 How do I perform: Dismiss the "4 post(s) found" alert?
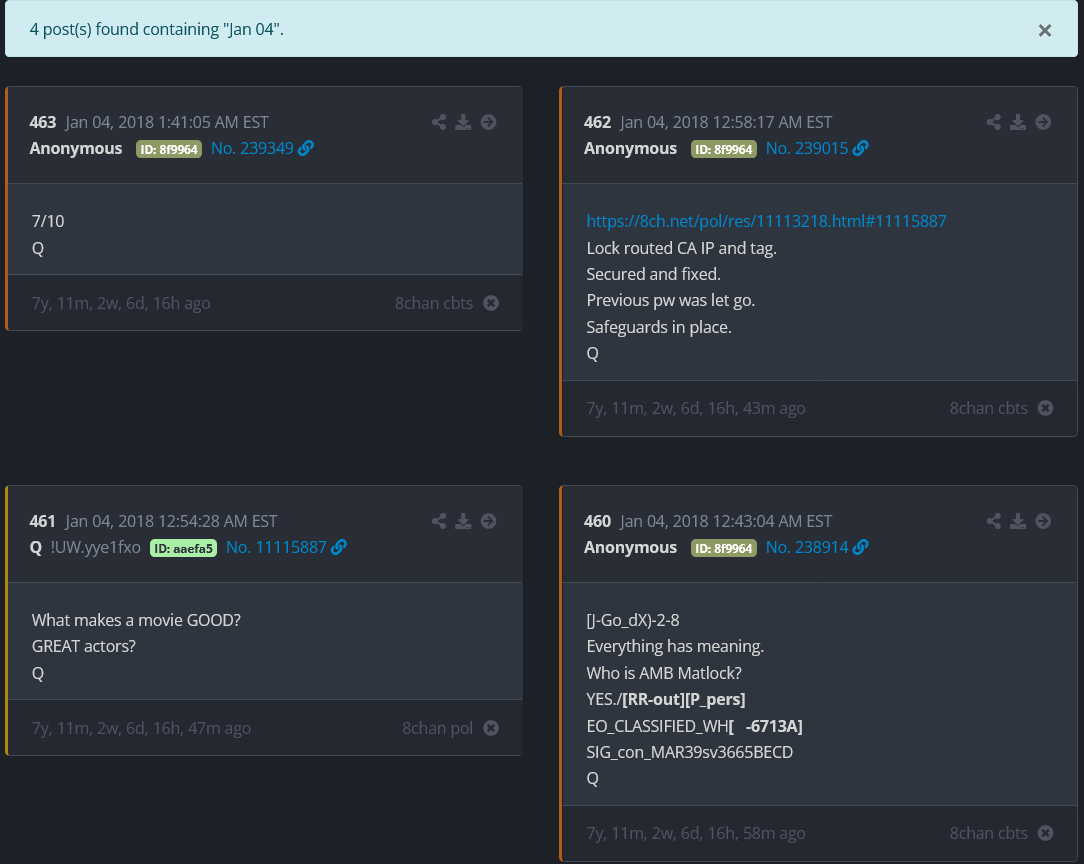(1044, 30)
